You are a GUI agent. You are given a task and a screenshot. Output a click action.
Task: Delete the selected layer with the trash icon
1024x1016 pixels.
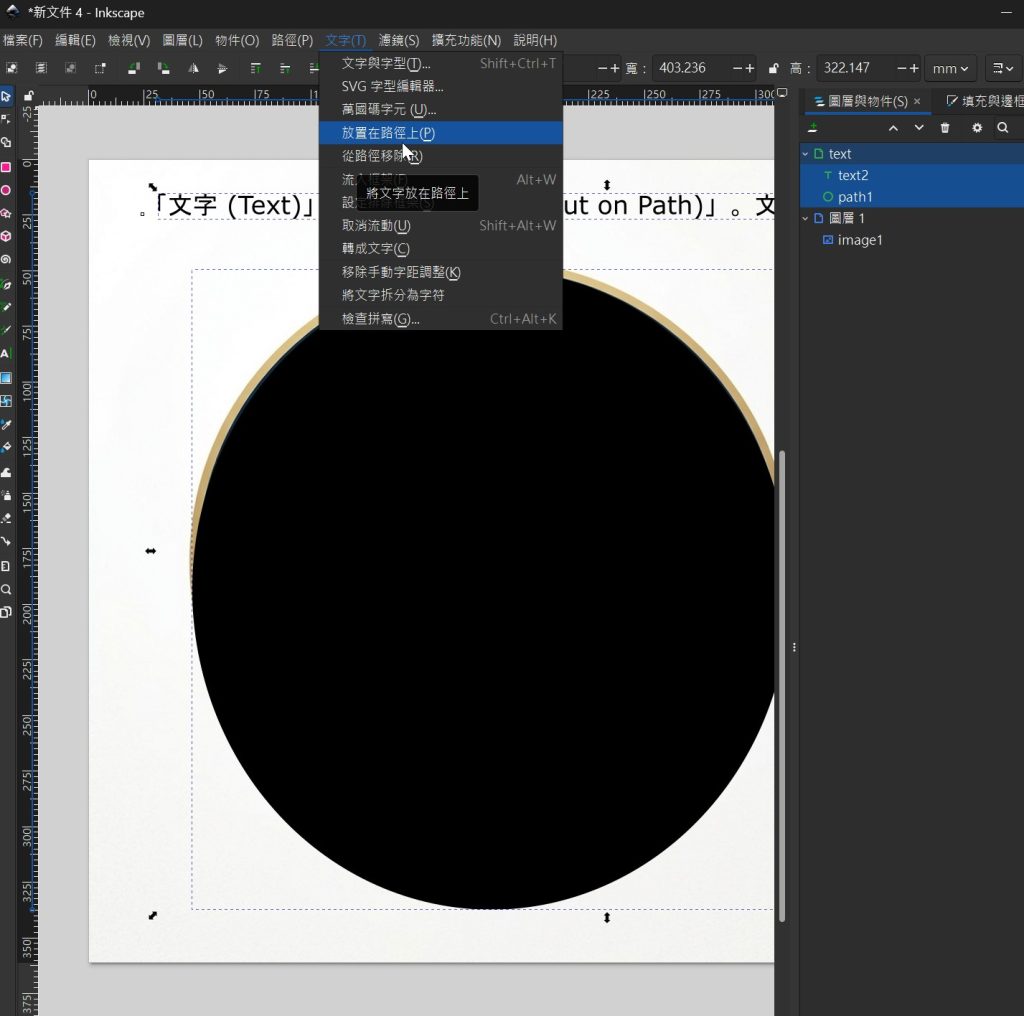pyautogui.click(x=945, y=128)
